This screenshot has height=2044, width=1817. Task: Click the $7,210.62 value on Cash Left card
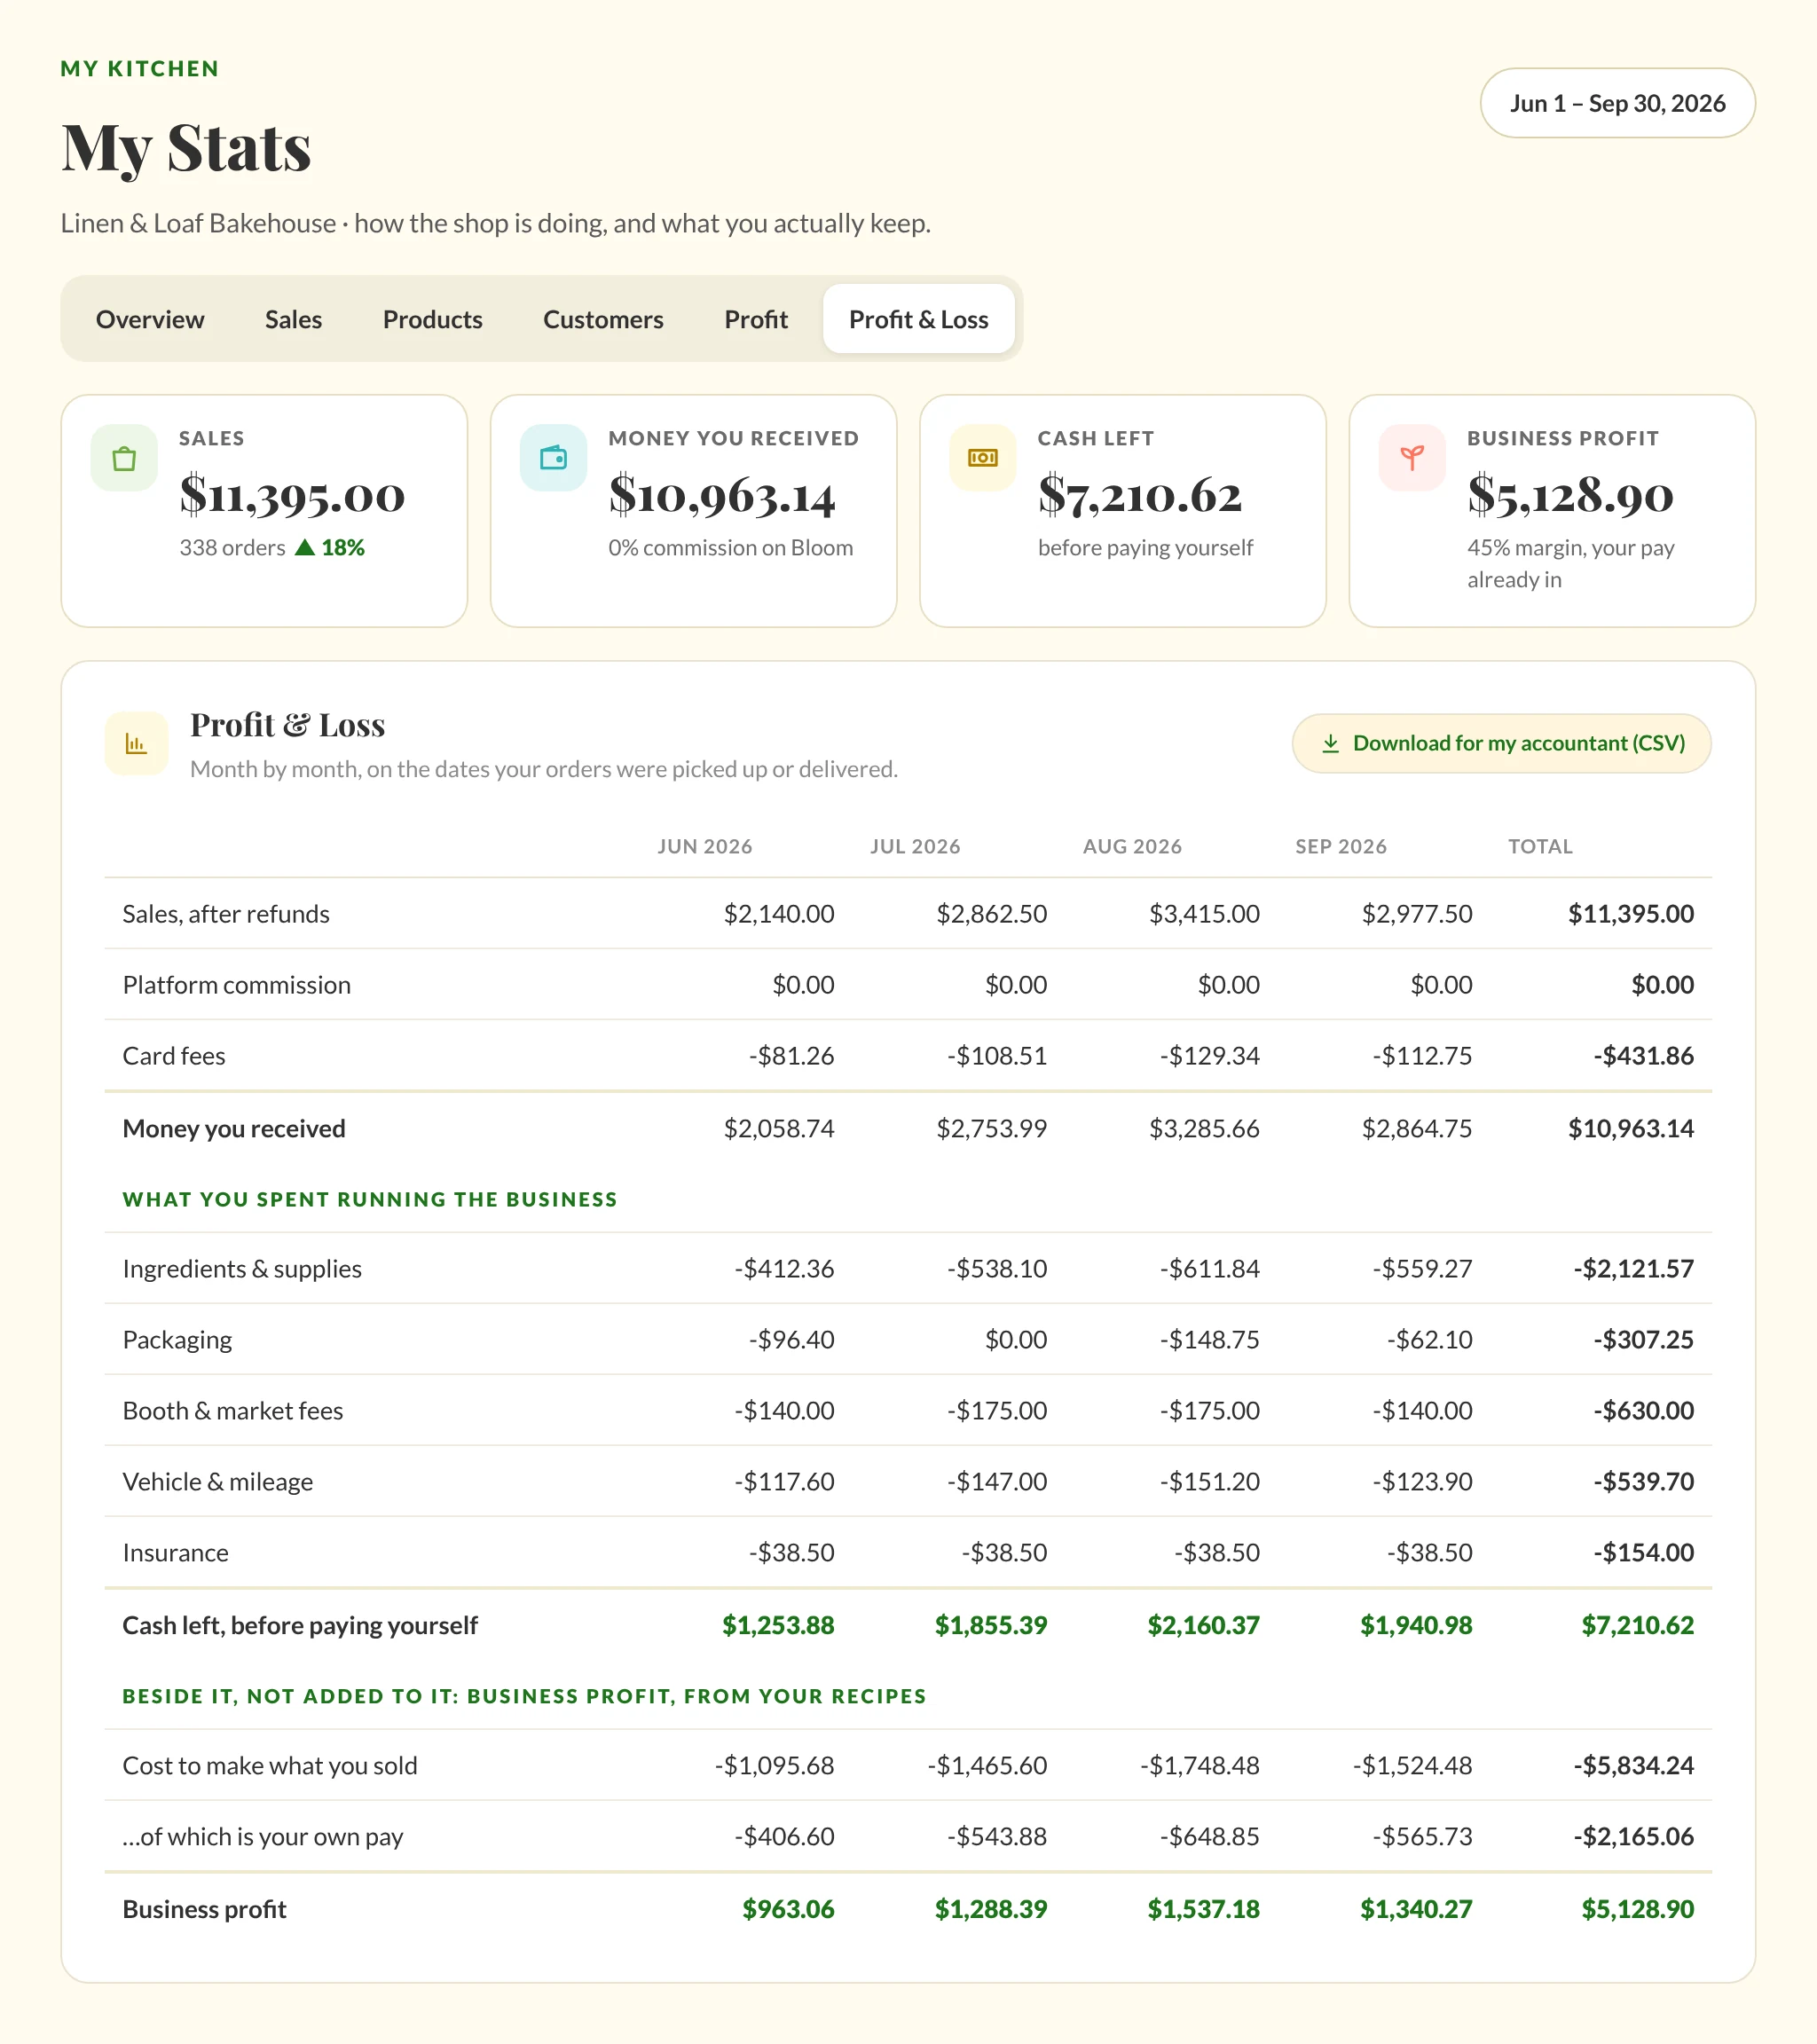(1140, 496)
